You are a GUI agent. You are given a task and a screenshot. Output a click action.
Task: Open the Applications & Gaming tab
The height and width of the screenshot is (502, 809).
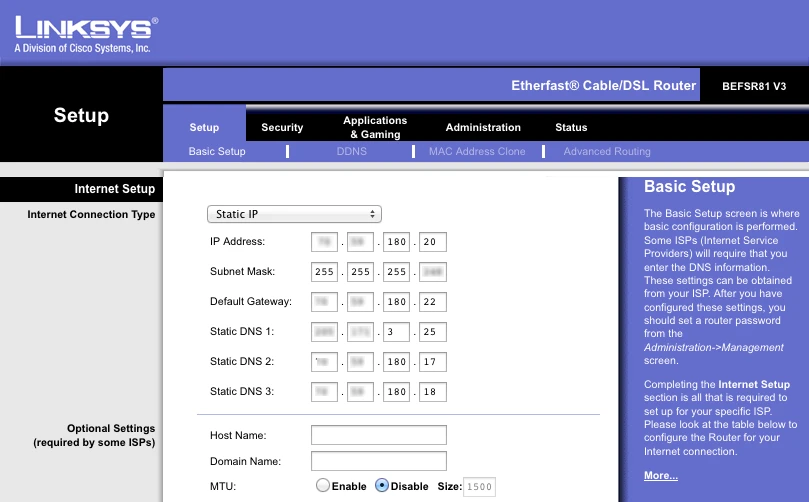(375, 127)
